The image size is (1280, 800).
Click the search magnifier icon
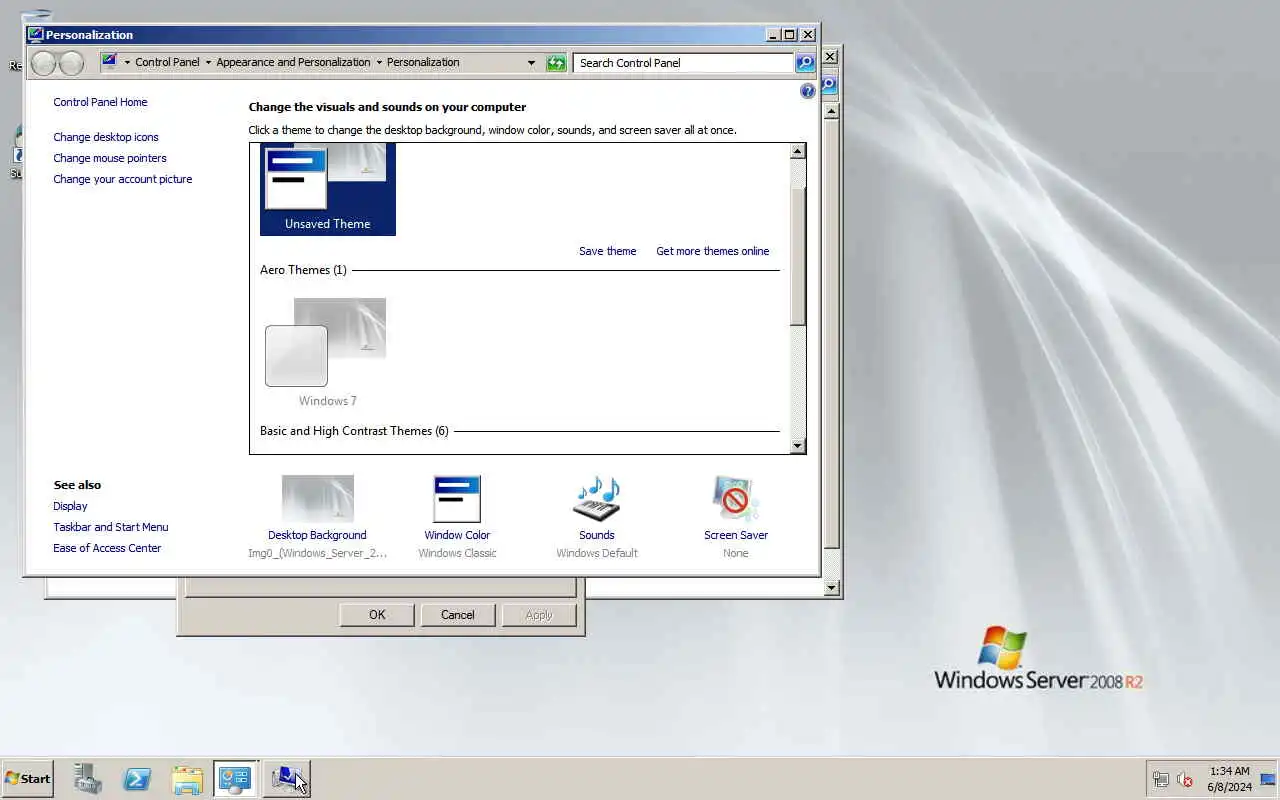[x=805, y=63]
